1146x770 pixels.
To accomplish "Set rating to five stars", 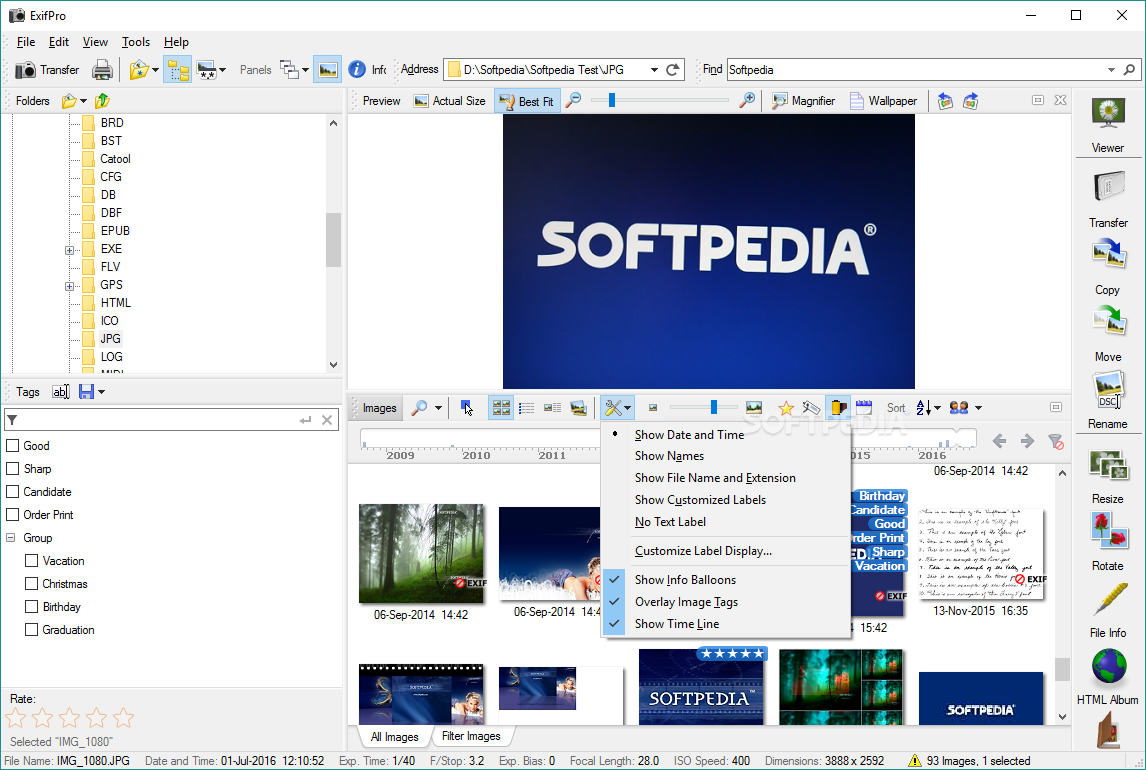I will click(x=124, y=718).
